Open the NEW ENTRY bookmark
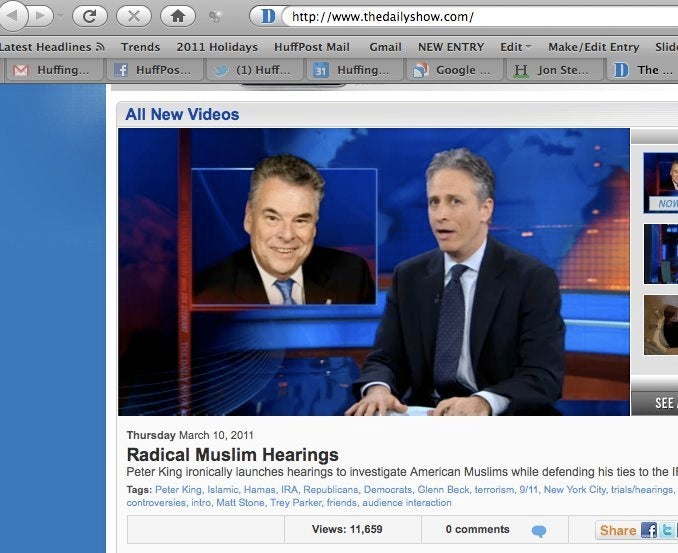The image size is (678, 553). pos(451,47)
